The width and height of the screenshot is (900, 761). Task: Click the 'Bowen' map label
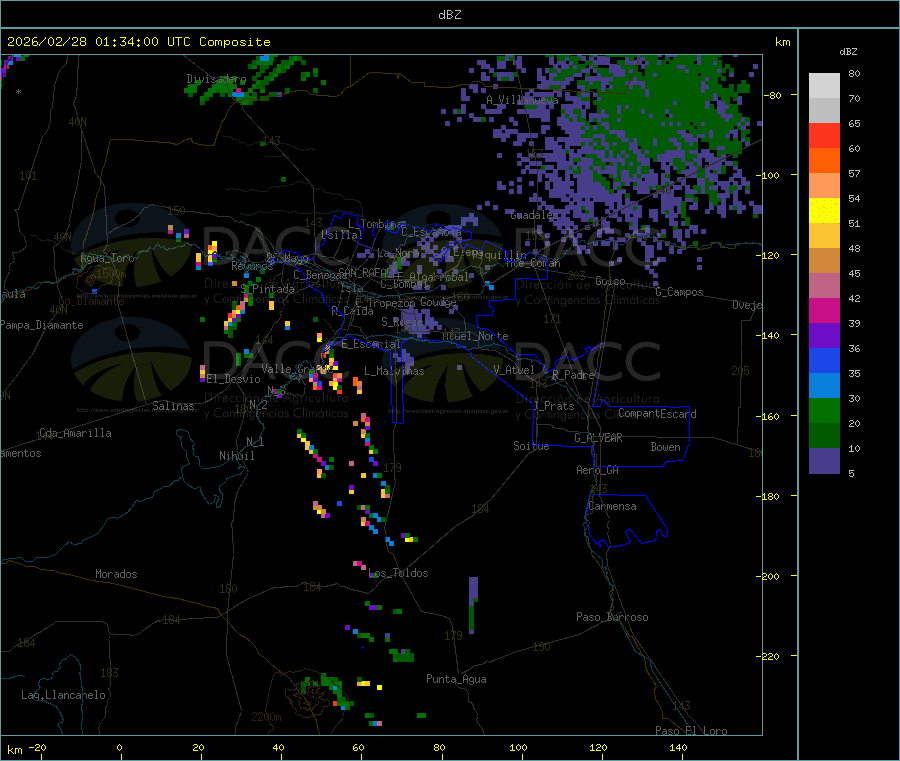coord(665,447)
